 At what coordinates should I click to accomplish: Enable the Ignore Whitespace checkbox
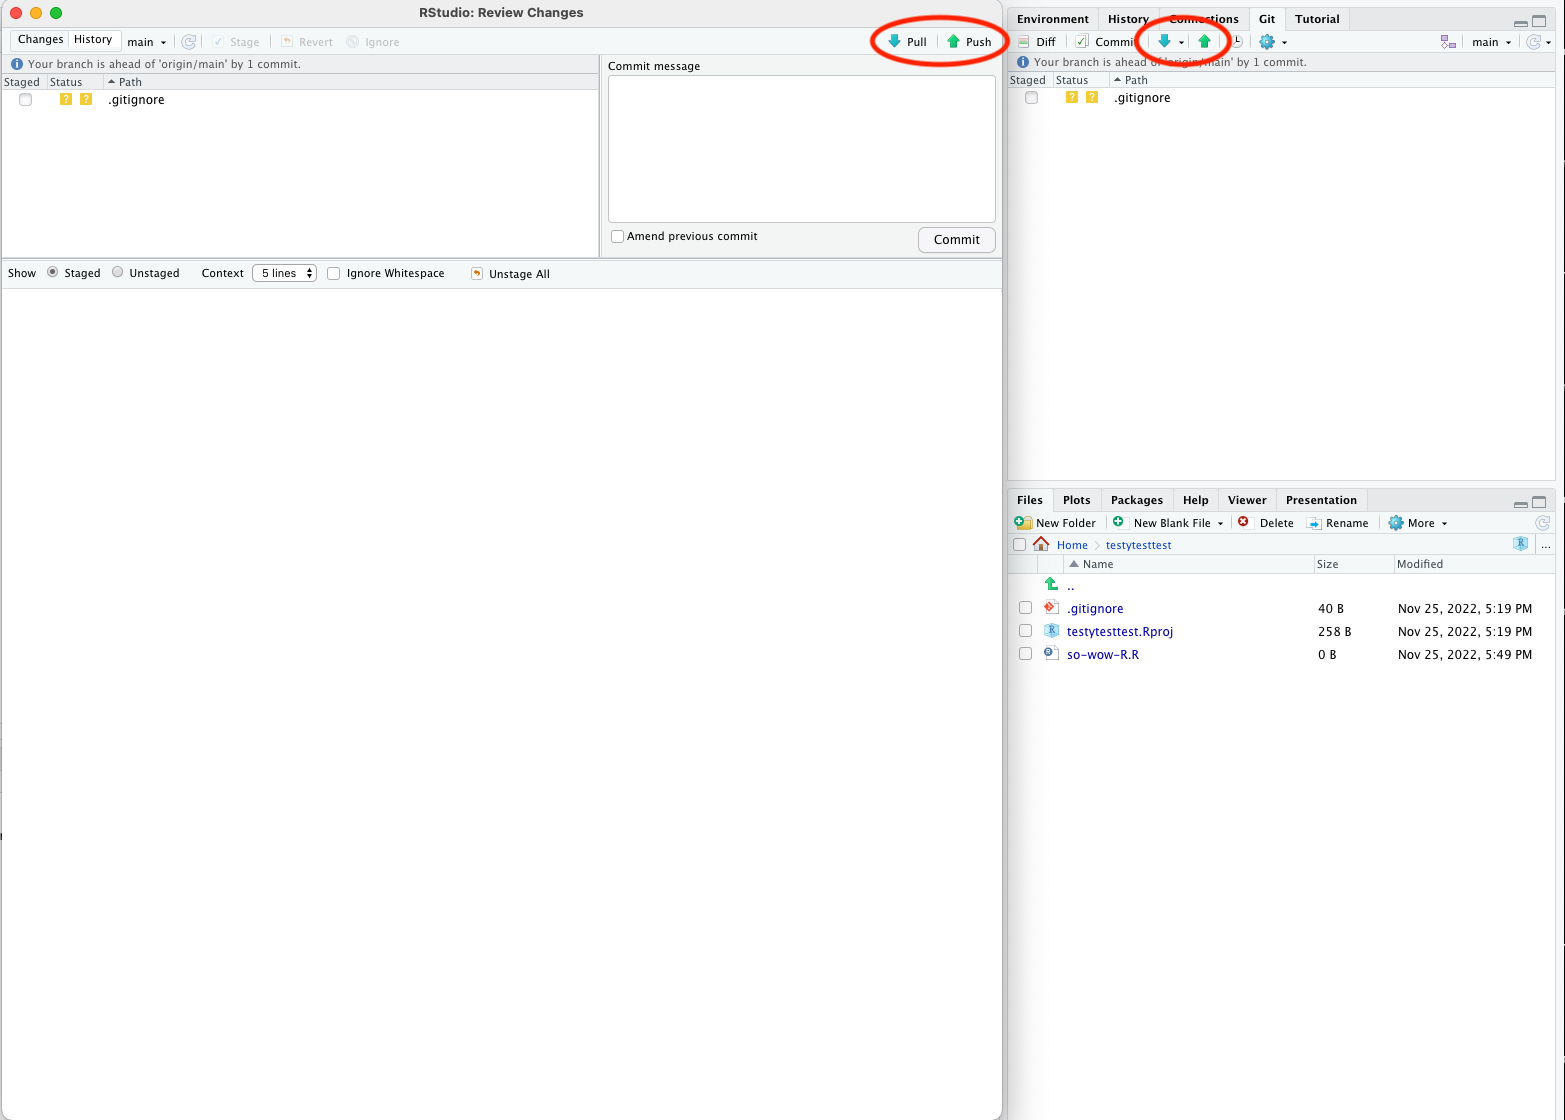click(x=334, y=274)
